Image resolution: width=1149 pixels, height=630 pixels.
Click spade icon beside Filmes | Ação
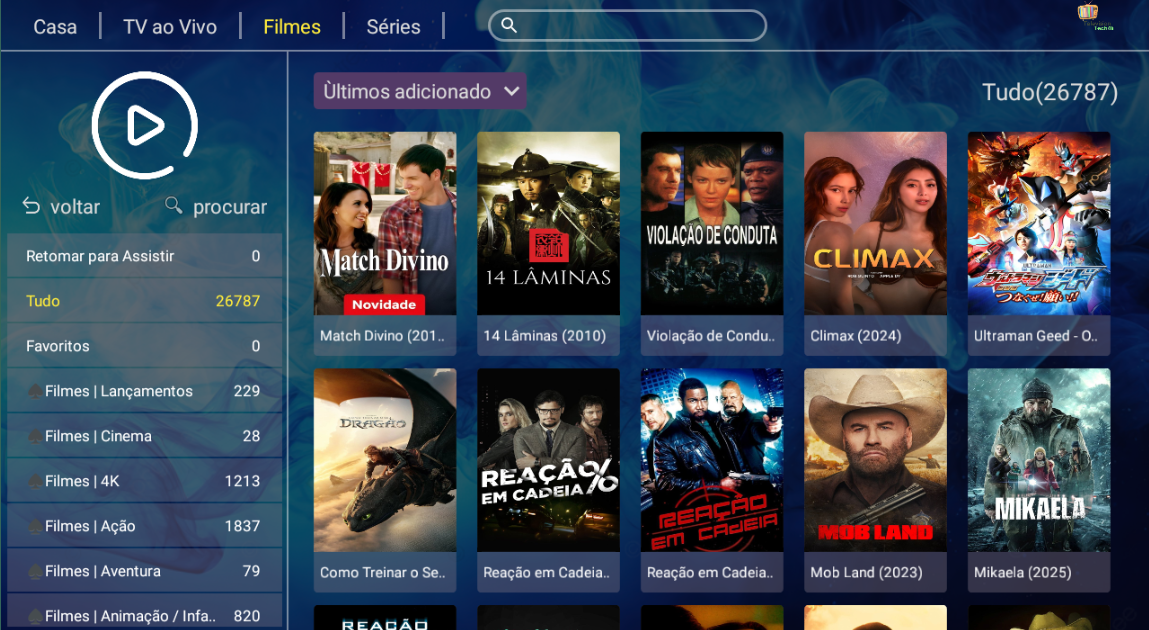click(34, 527)
